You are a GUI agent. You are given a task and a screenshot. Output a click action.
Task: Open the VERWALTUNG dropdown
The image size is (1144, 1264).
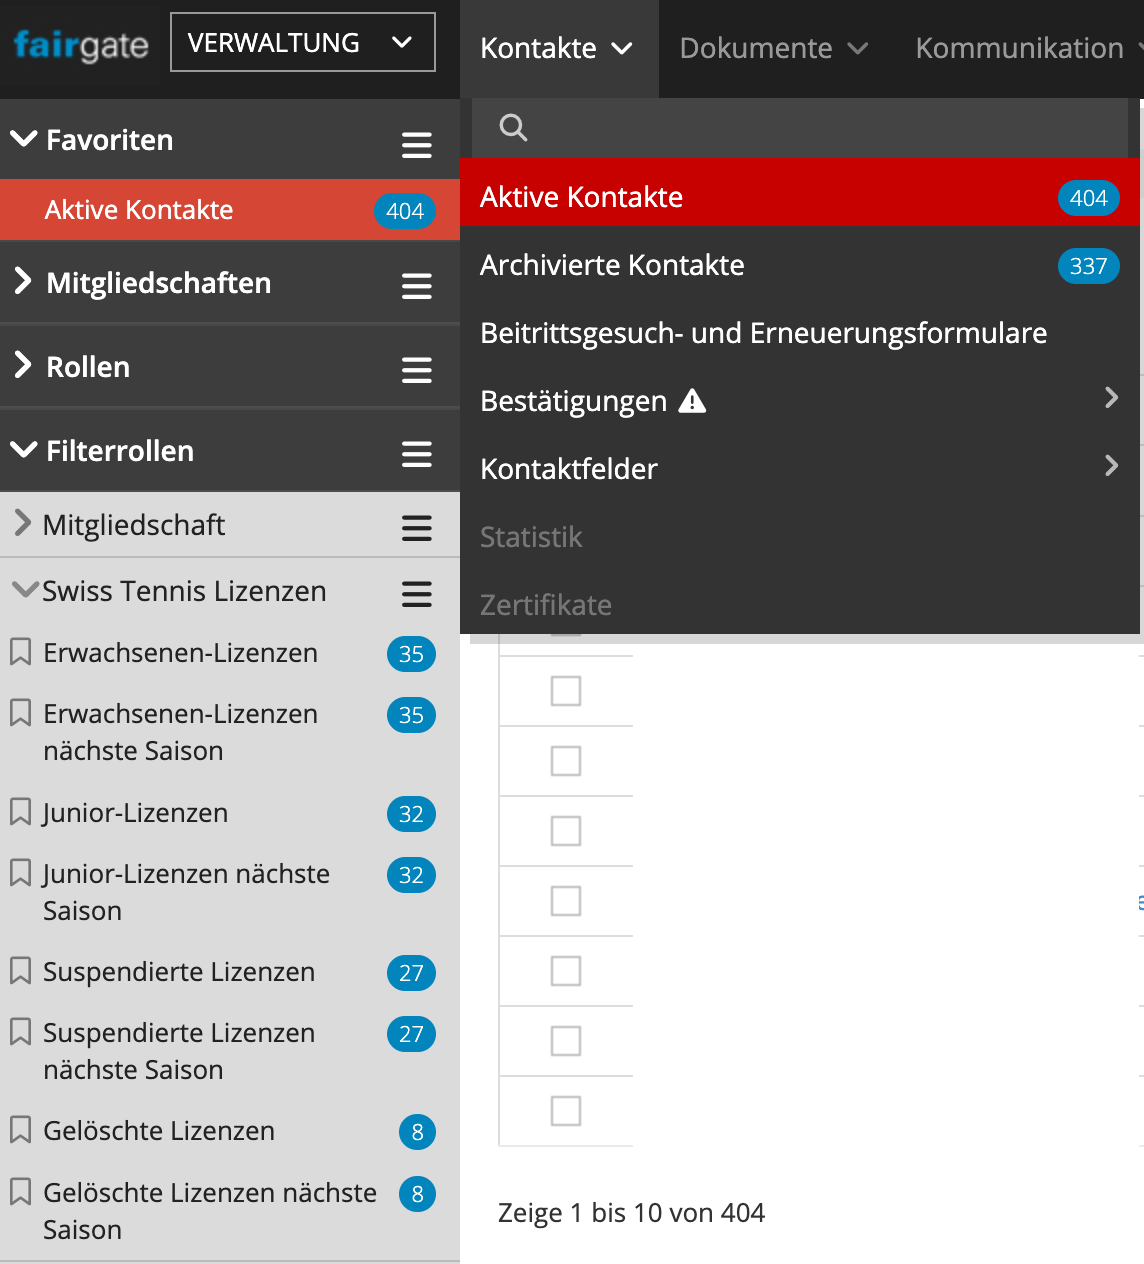point(302,43)
